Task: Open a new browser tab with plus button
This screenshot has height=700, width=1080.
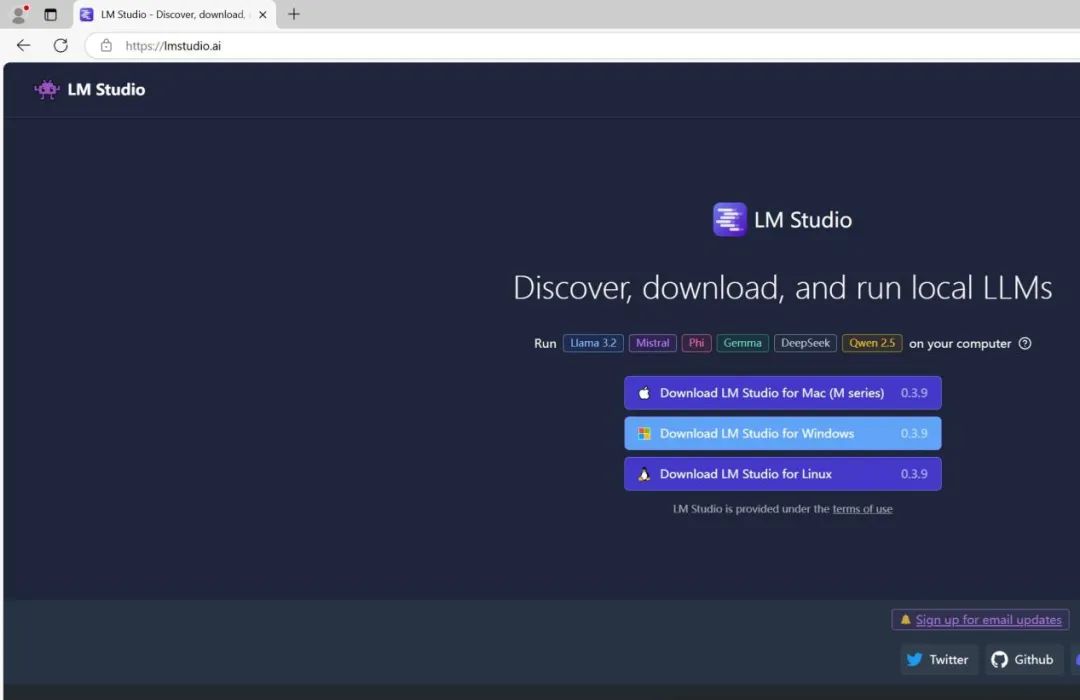Action: 293,14
